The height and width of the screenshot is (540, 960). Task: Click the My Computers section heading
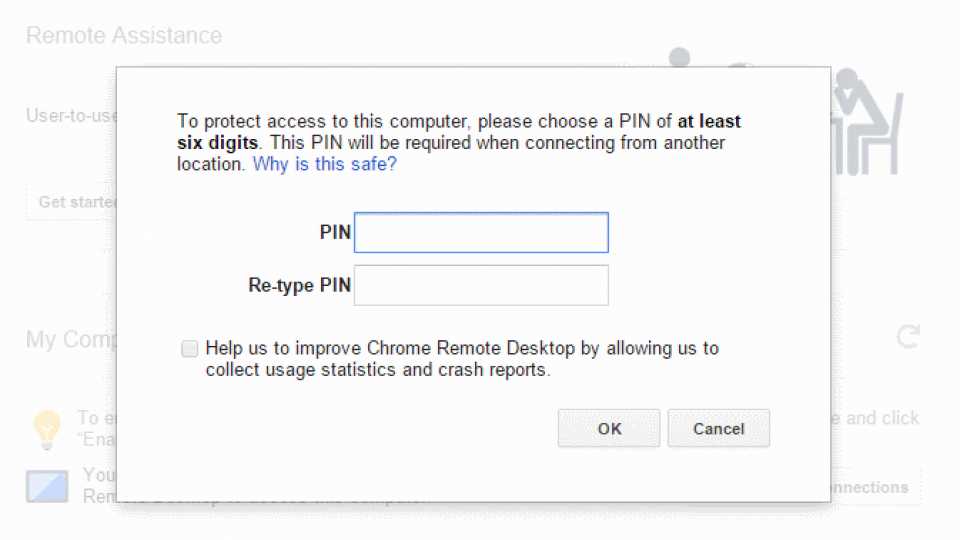71,339
